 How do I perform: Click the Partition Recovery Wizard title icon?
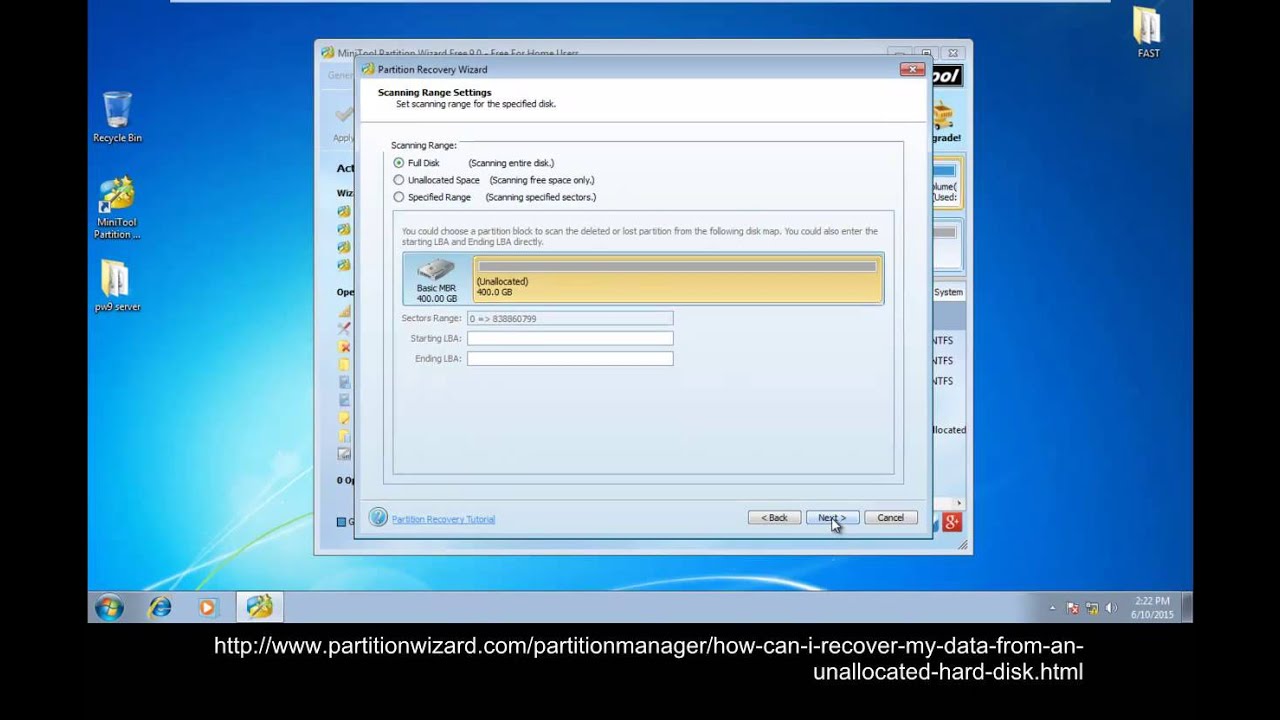[x=369, y=69]
